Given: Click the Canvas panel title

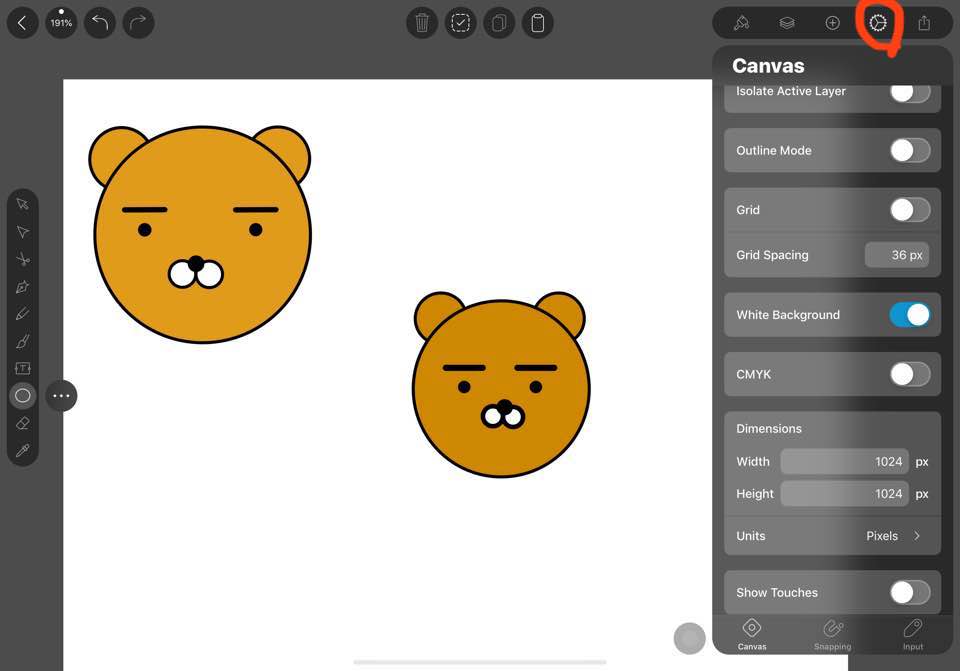Looking at the screenshot, I should 768,66.
